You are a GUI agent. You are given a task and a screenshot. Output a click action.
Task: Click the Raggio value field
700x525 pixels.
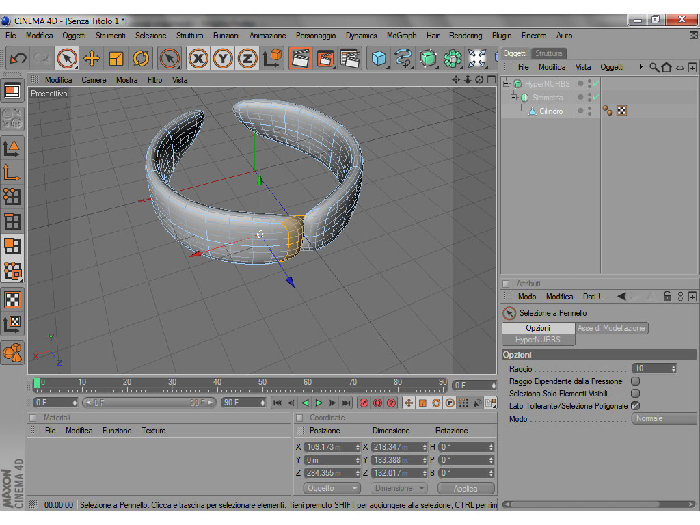point(654,368)
